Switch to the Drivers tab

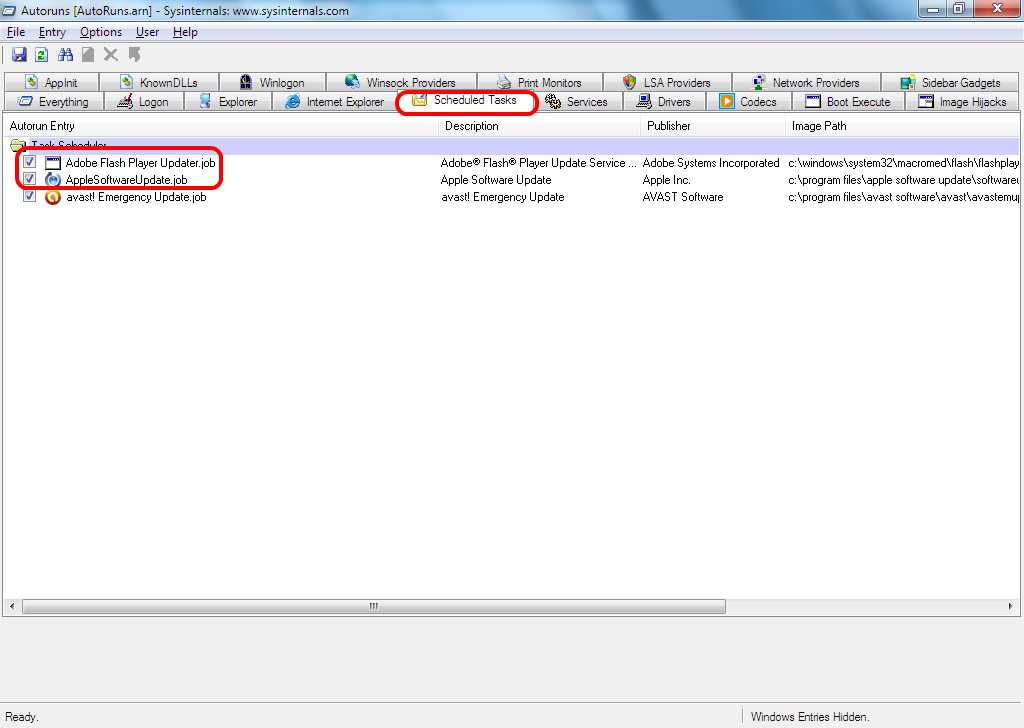[x=664, y=102]
